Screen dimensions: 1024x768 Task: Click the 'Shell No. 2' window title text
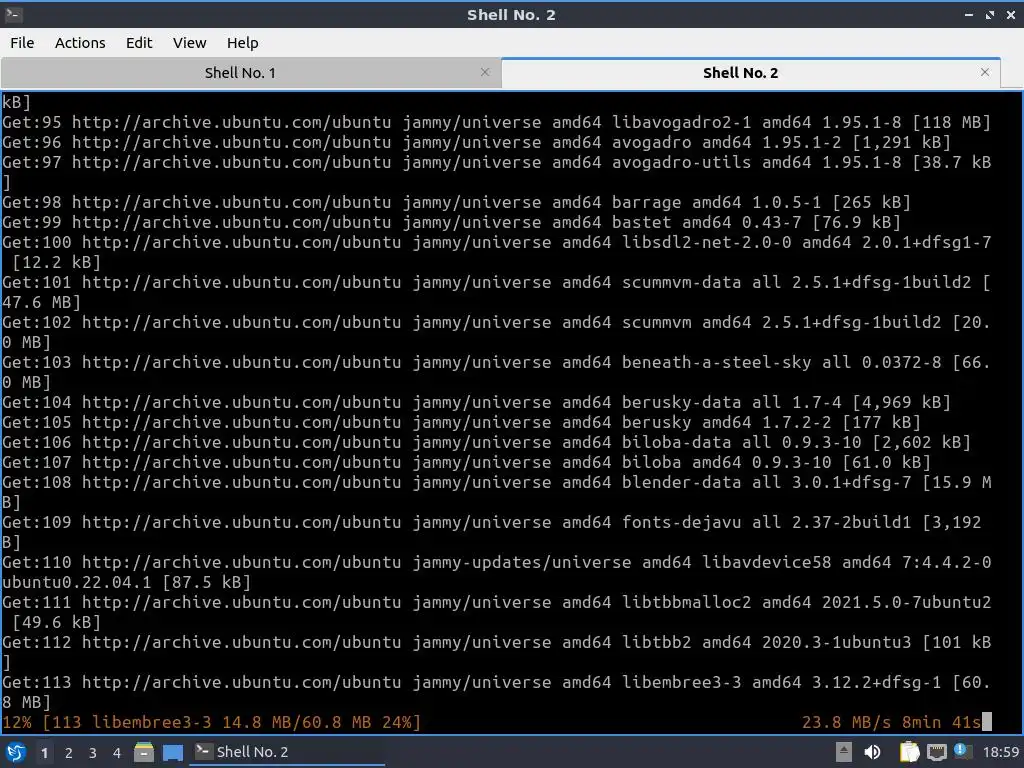click(x=511, y=14)
